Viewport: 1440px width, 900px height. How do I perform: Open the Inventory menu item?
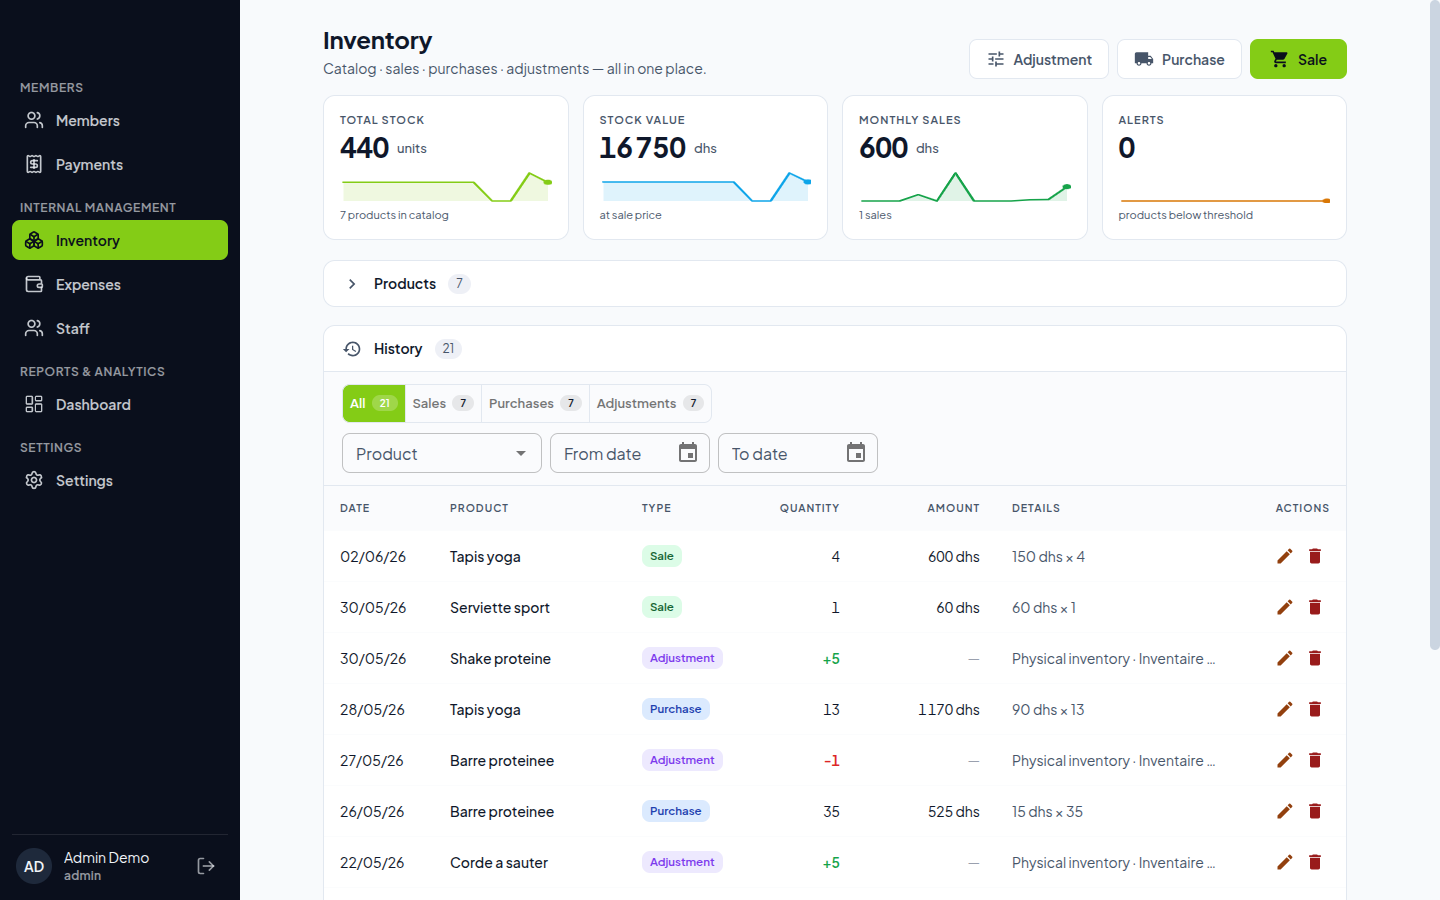click(x=120, y=240)
